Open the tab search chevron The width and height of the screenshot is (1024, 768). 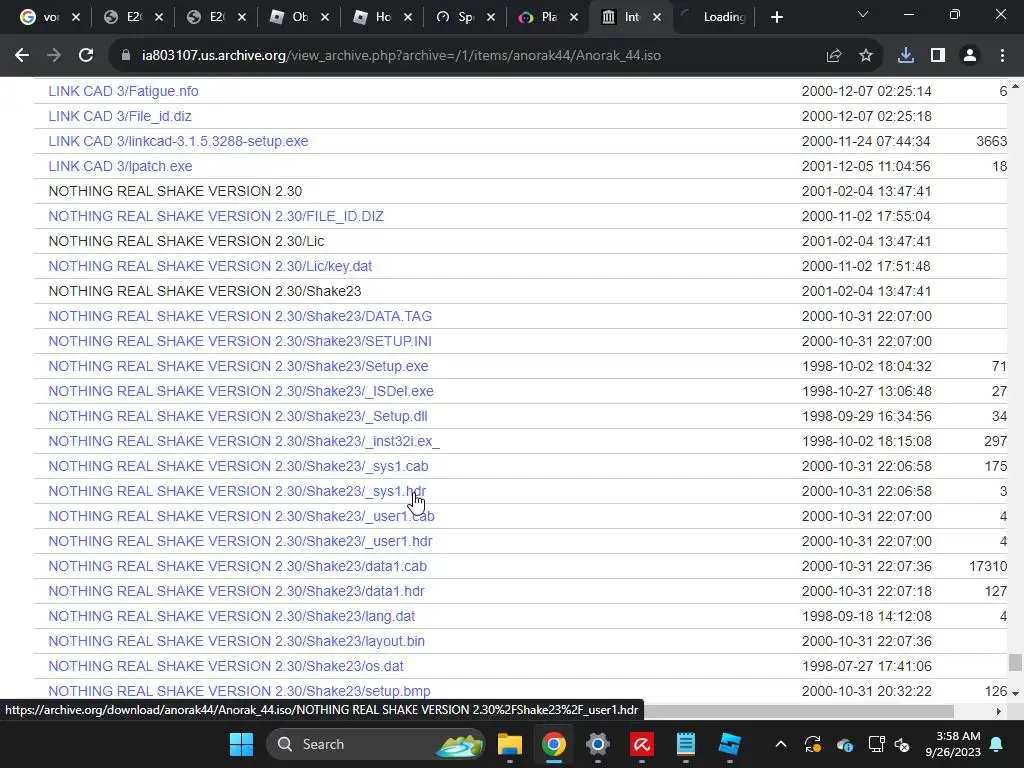pyautogui.click(x=863, y=14)
